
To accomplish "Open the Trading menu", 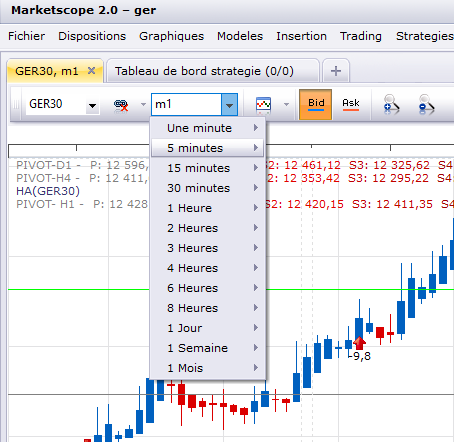I will pos(361,36).
